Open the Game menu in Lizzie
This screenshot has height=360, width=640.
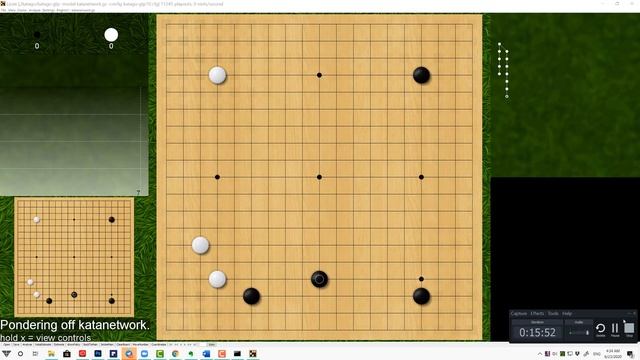coord(22,10)
